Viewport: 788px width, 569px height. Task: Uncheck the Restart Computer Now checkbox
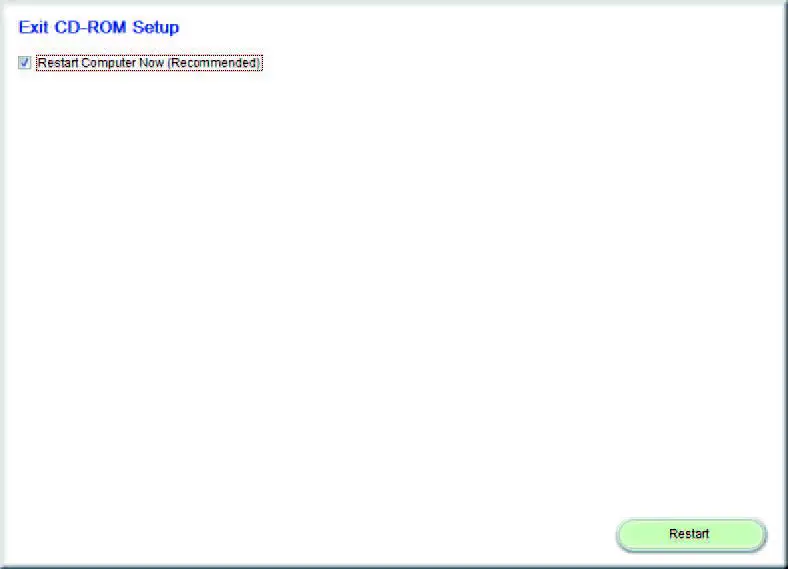pos(24,63)
